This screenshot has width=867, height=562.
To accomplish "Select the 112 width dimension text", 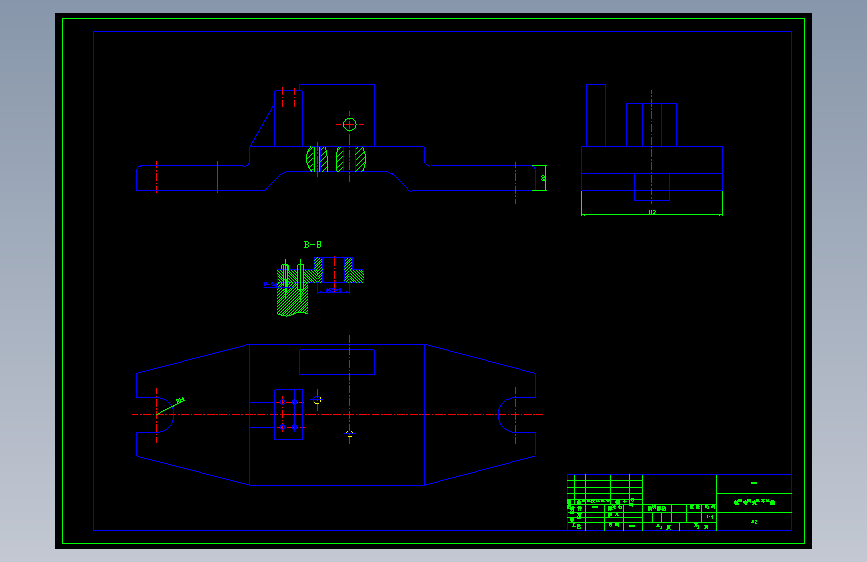I will [652, 212].
